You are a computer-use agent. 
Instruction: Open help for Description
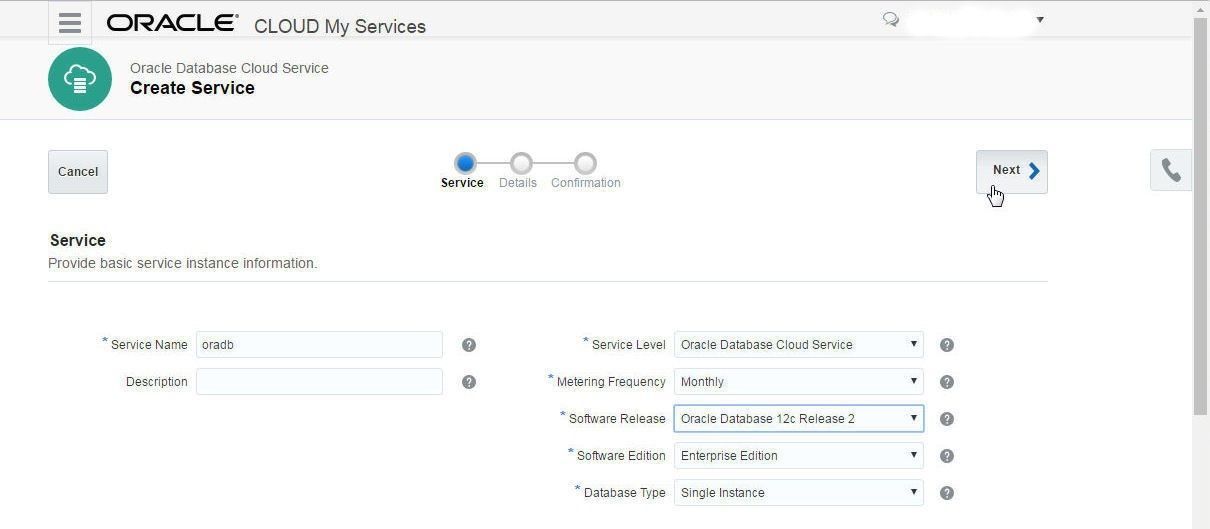469,382
